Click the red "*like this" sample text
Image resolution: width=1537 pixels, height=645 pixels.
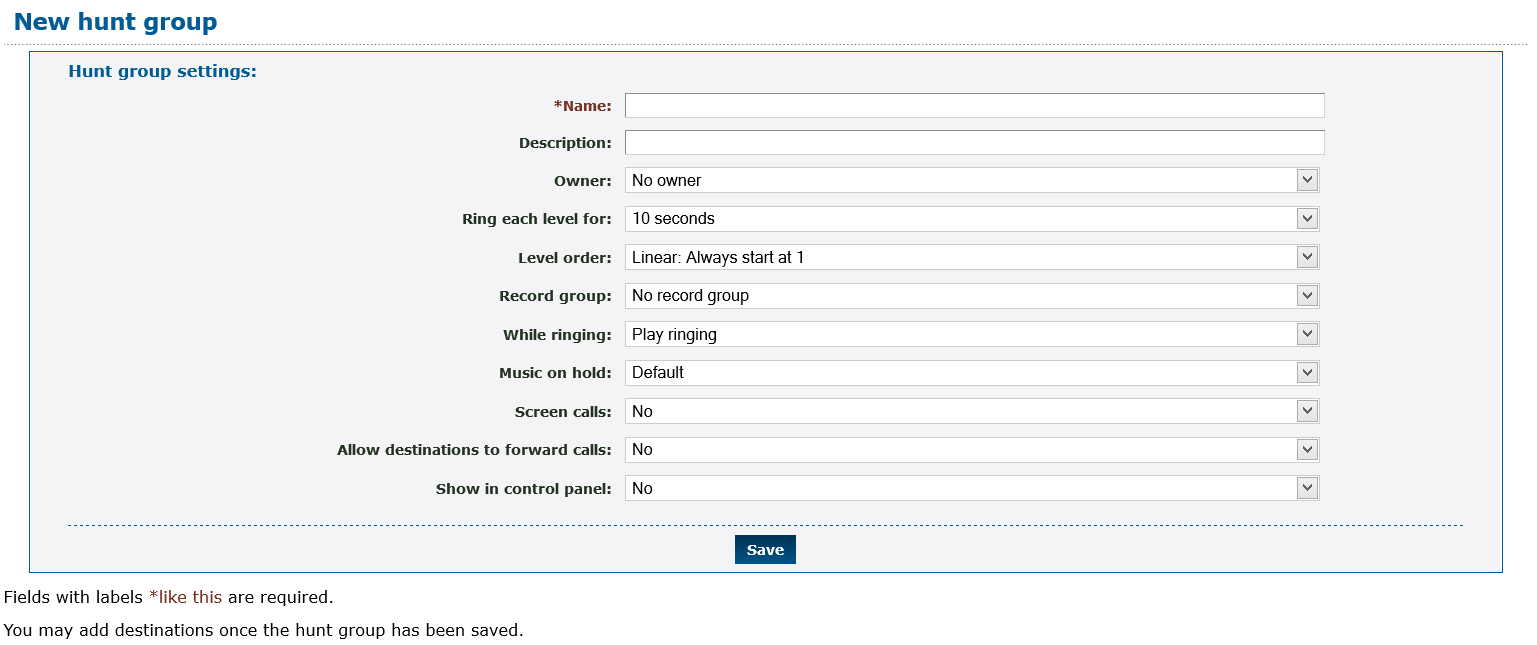pyautogui.click(x=185, y=598)
